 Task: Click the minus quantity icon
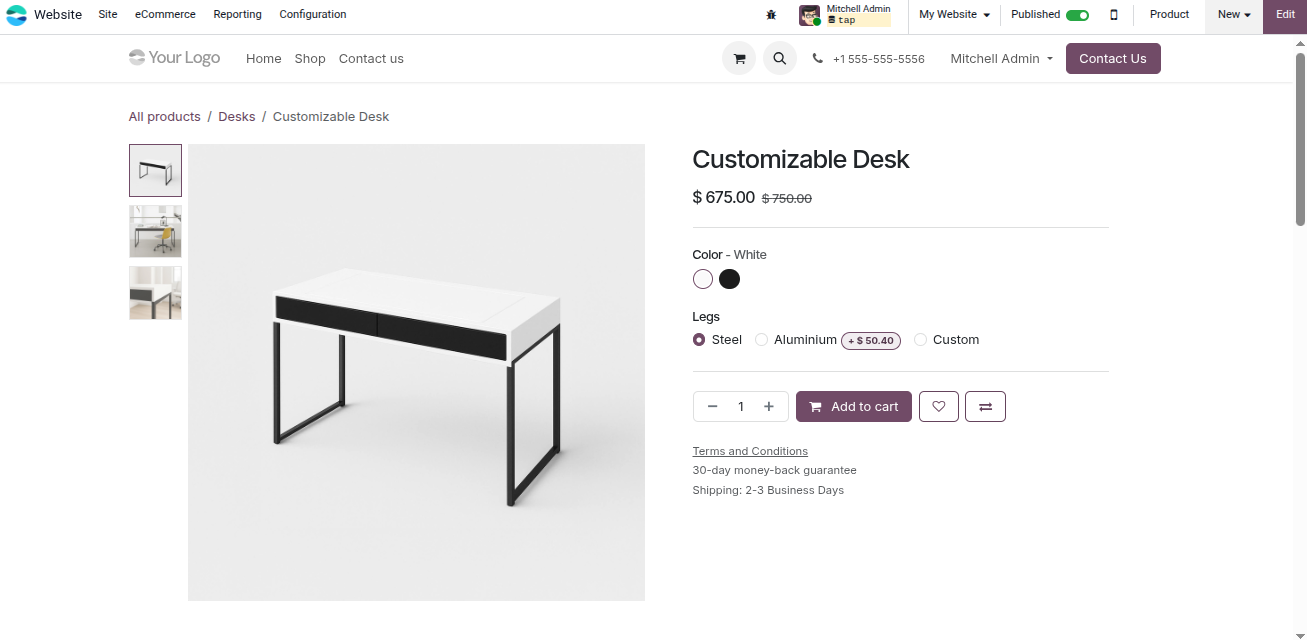712,406
